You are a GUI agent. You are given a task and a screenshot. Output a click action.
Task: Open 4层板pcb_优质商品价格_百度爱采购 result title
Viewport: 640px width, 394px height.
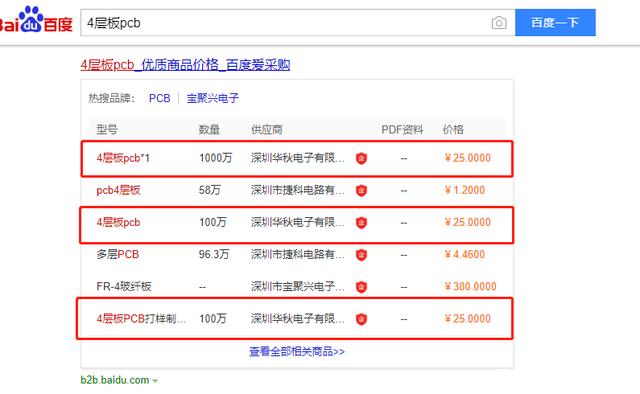pyautogui.click(x=185, y=65)
